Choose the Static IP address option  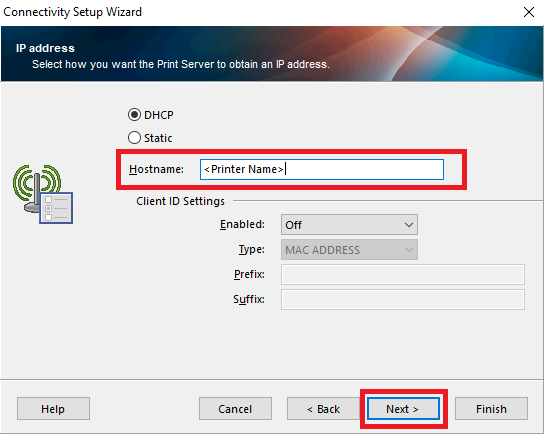(134, 138)
